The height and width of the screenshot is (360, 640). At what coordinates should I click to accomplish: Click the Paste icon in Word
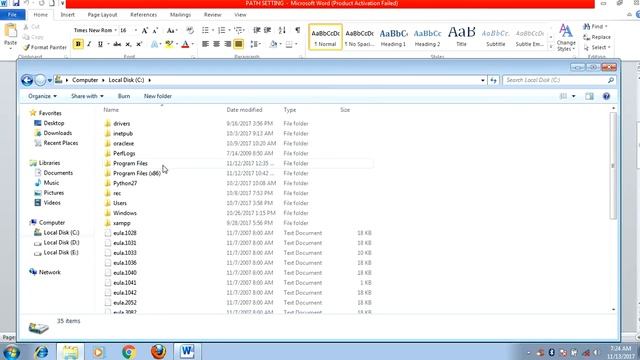[x=11, y=31]
